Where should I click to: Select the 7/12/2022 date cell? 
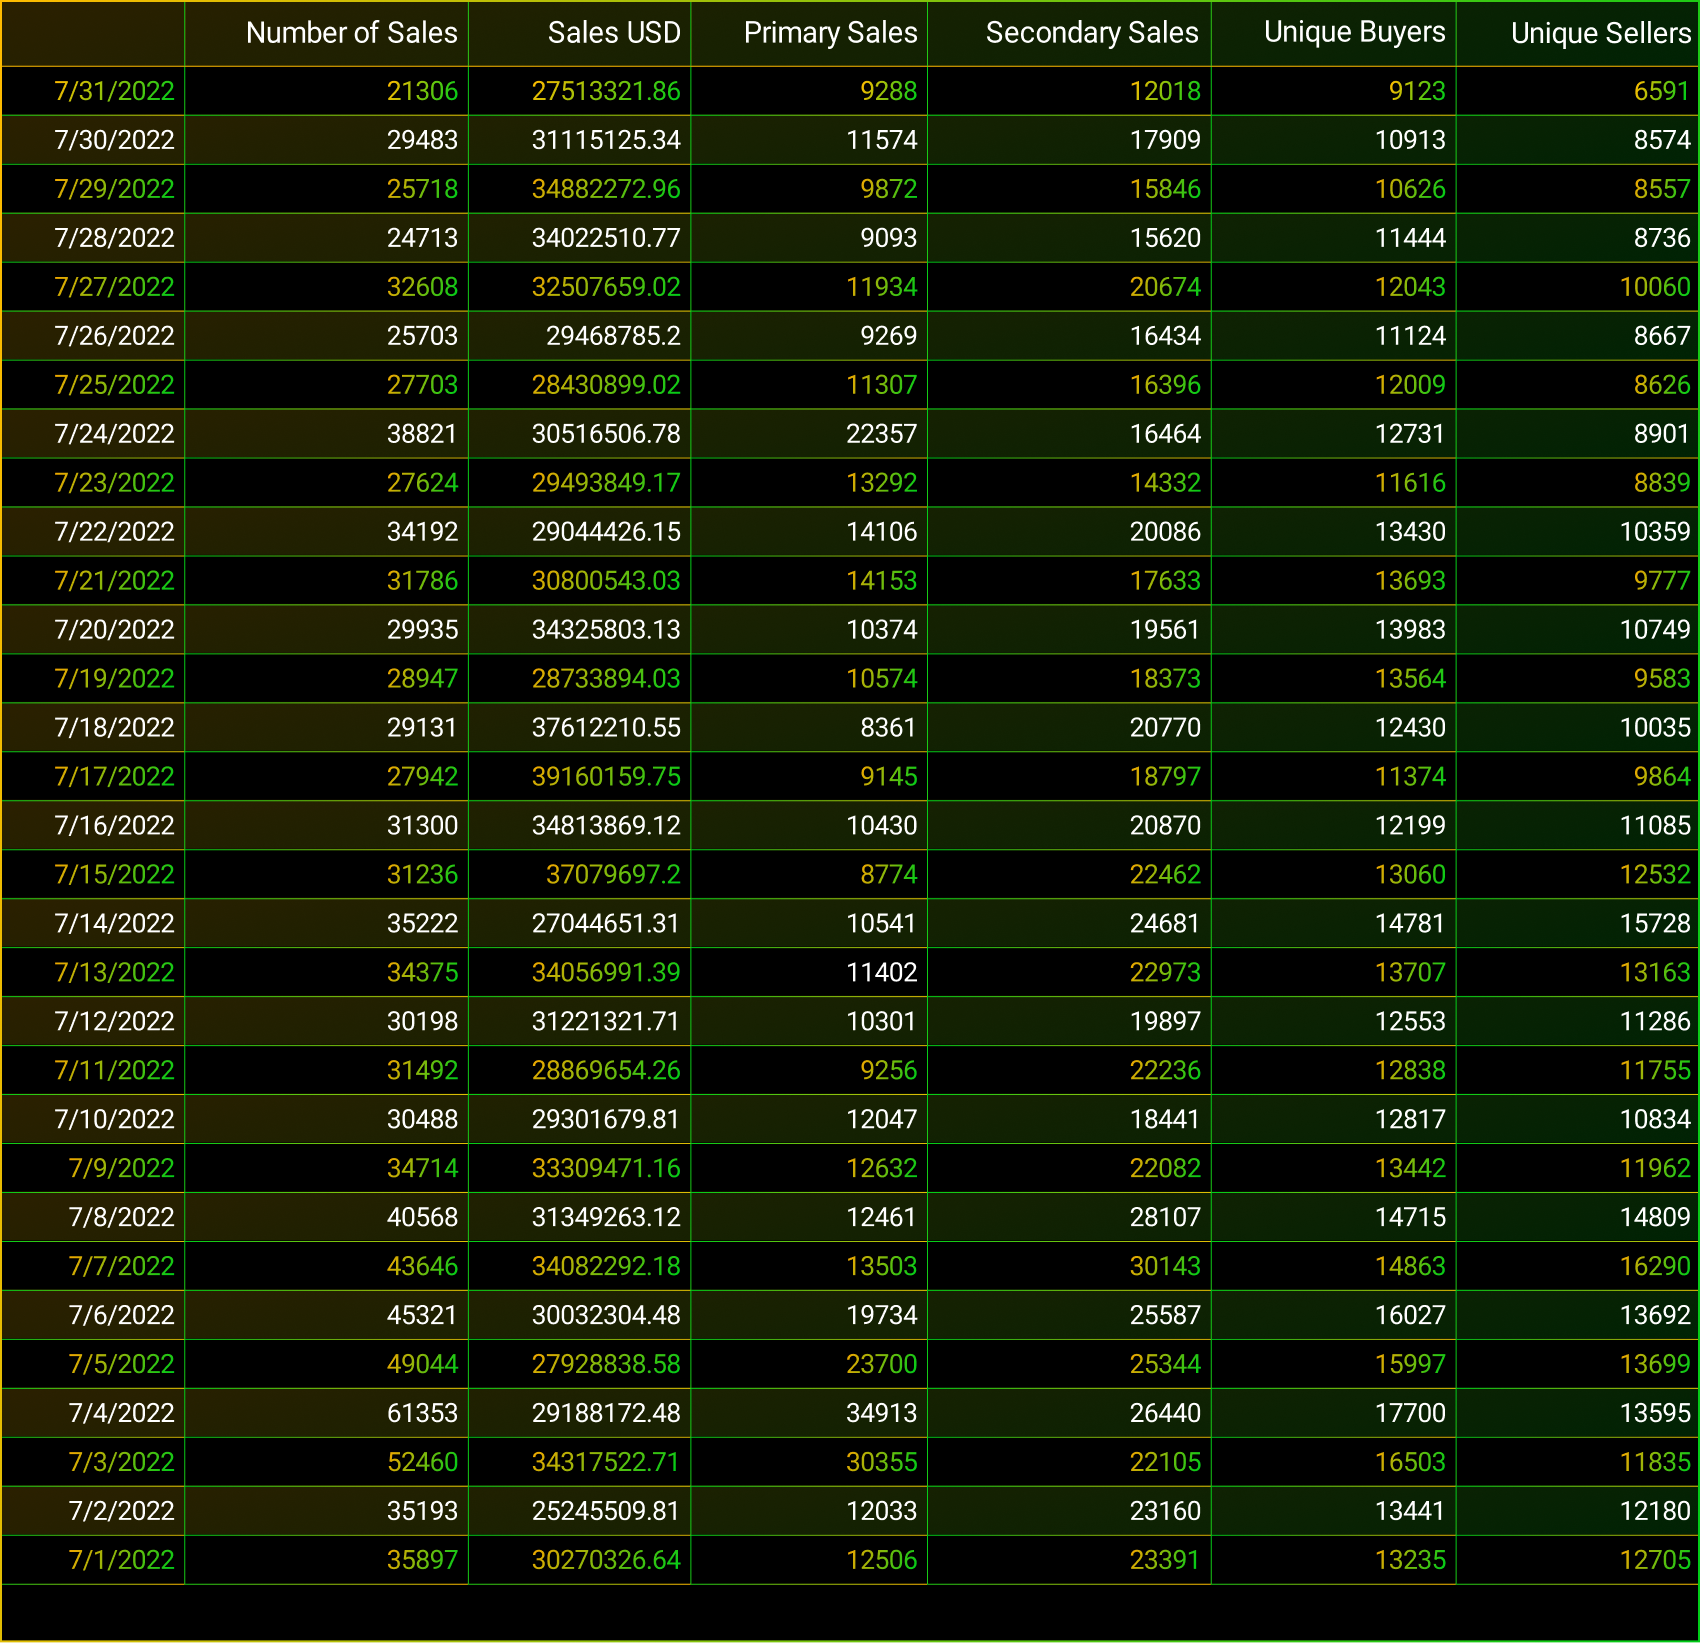point(93,1022)
